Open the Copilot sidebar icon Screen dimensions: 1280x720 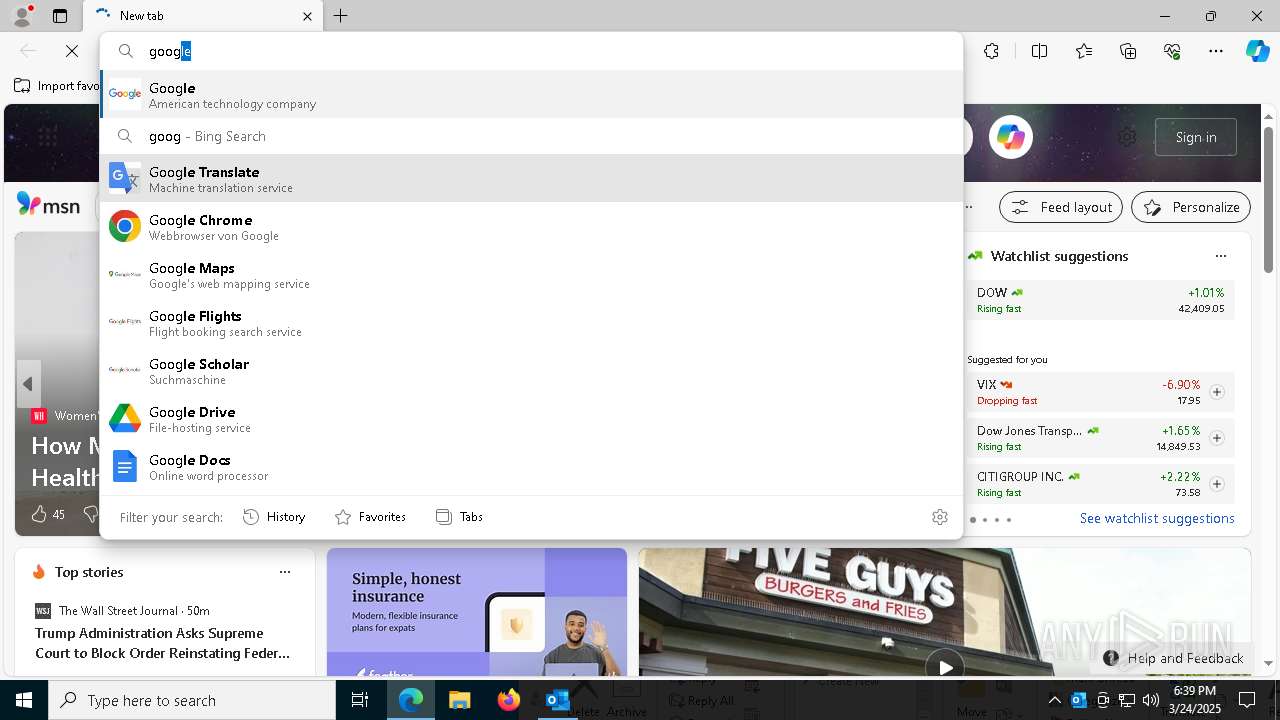[1257, 51]
